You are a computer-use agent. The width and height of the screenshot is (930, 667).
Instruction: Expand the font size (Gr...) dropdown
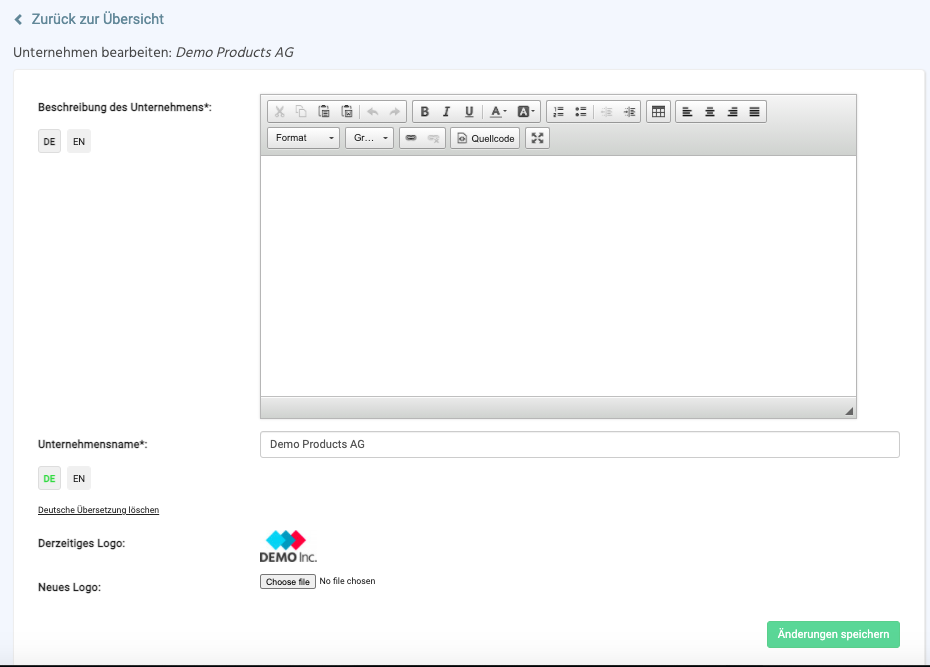(x=369, y=138)
